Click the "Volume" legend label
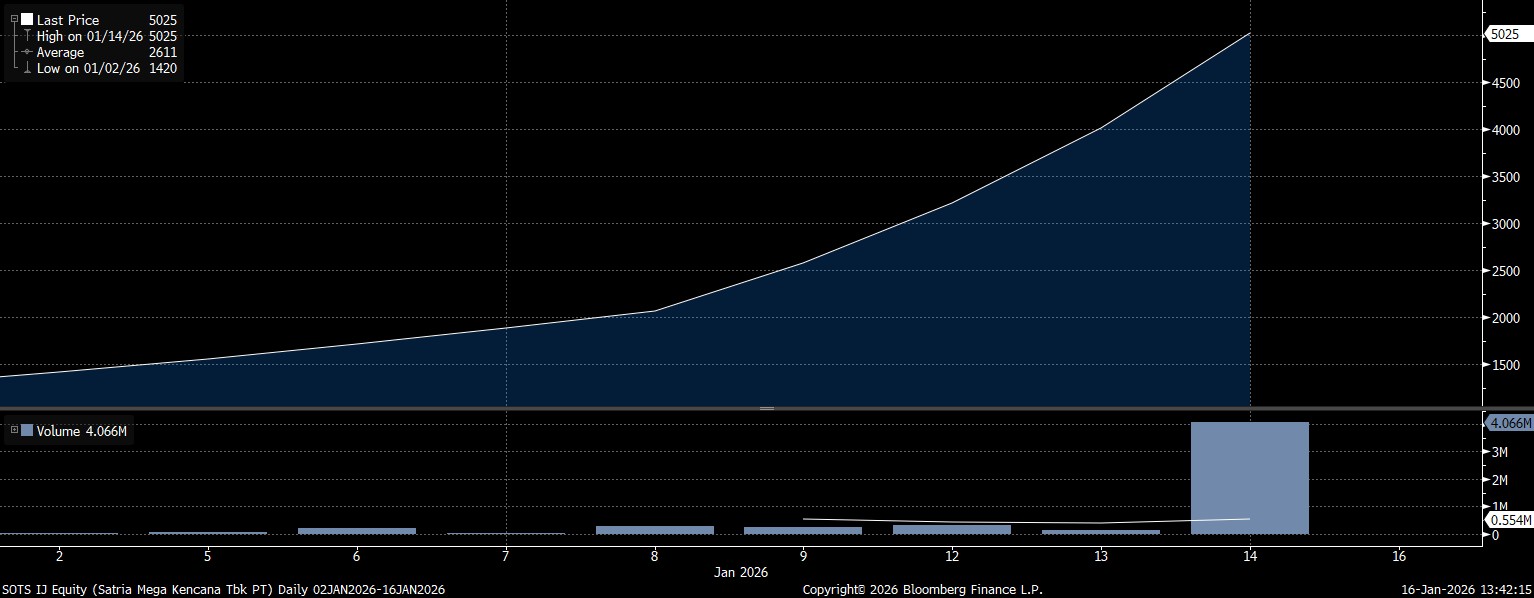The image size is (1534, 598). 57,431
